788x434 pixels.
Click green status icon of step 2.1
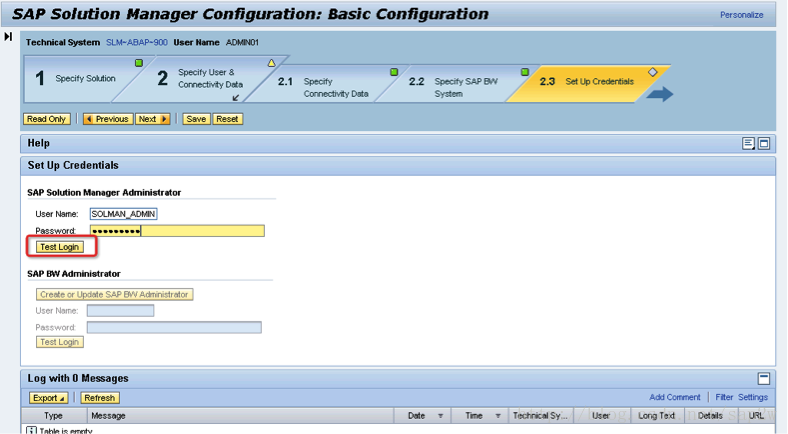tap(394, 72)
